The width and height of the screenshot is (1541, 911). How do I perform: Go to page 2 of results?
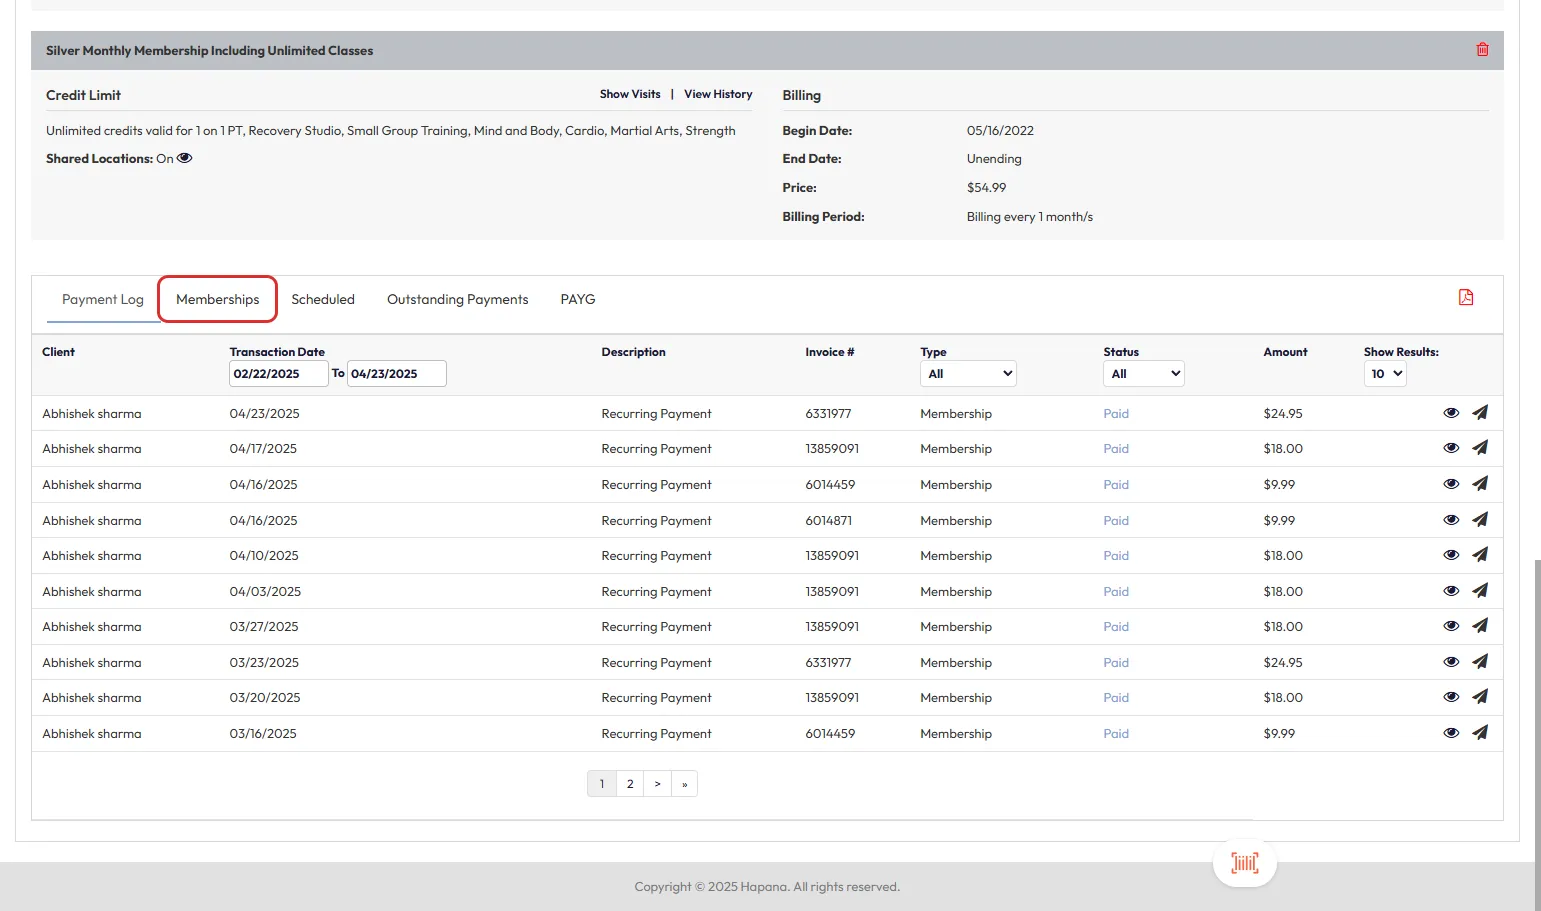[x=630, y=784]
